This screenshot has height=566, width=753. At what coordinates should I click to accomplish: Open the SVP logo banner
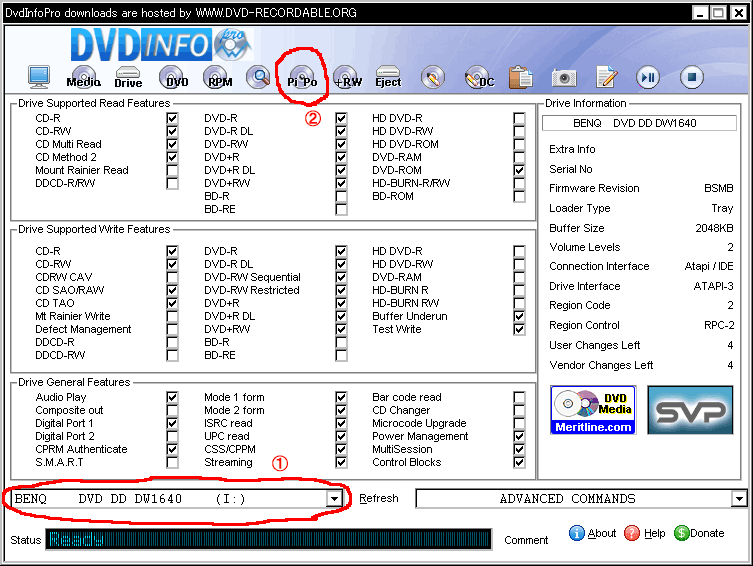click(x=690, y=410)
